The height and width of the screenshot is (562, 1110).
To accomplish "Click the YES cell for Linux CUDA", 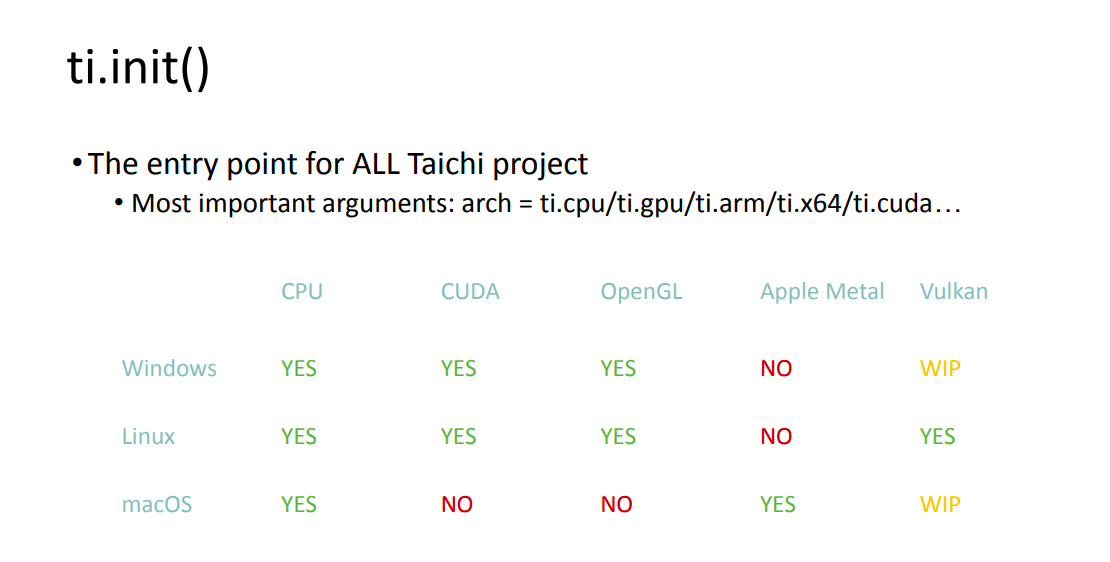I will 459,436.
